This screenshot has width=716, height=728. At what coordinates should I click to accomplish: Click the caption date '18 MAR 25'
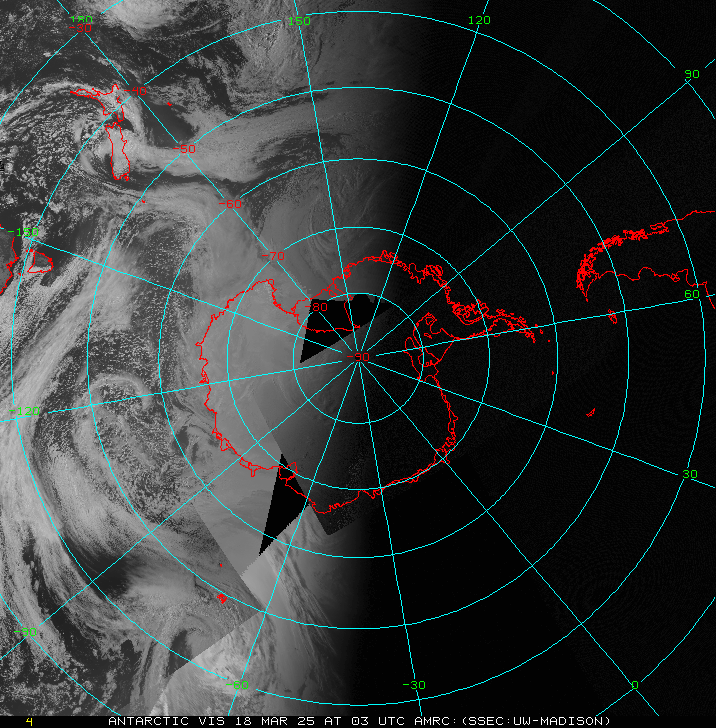click(275, 721)
